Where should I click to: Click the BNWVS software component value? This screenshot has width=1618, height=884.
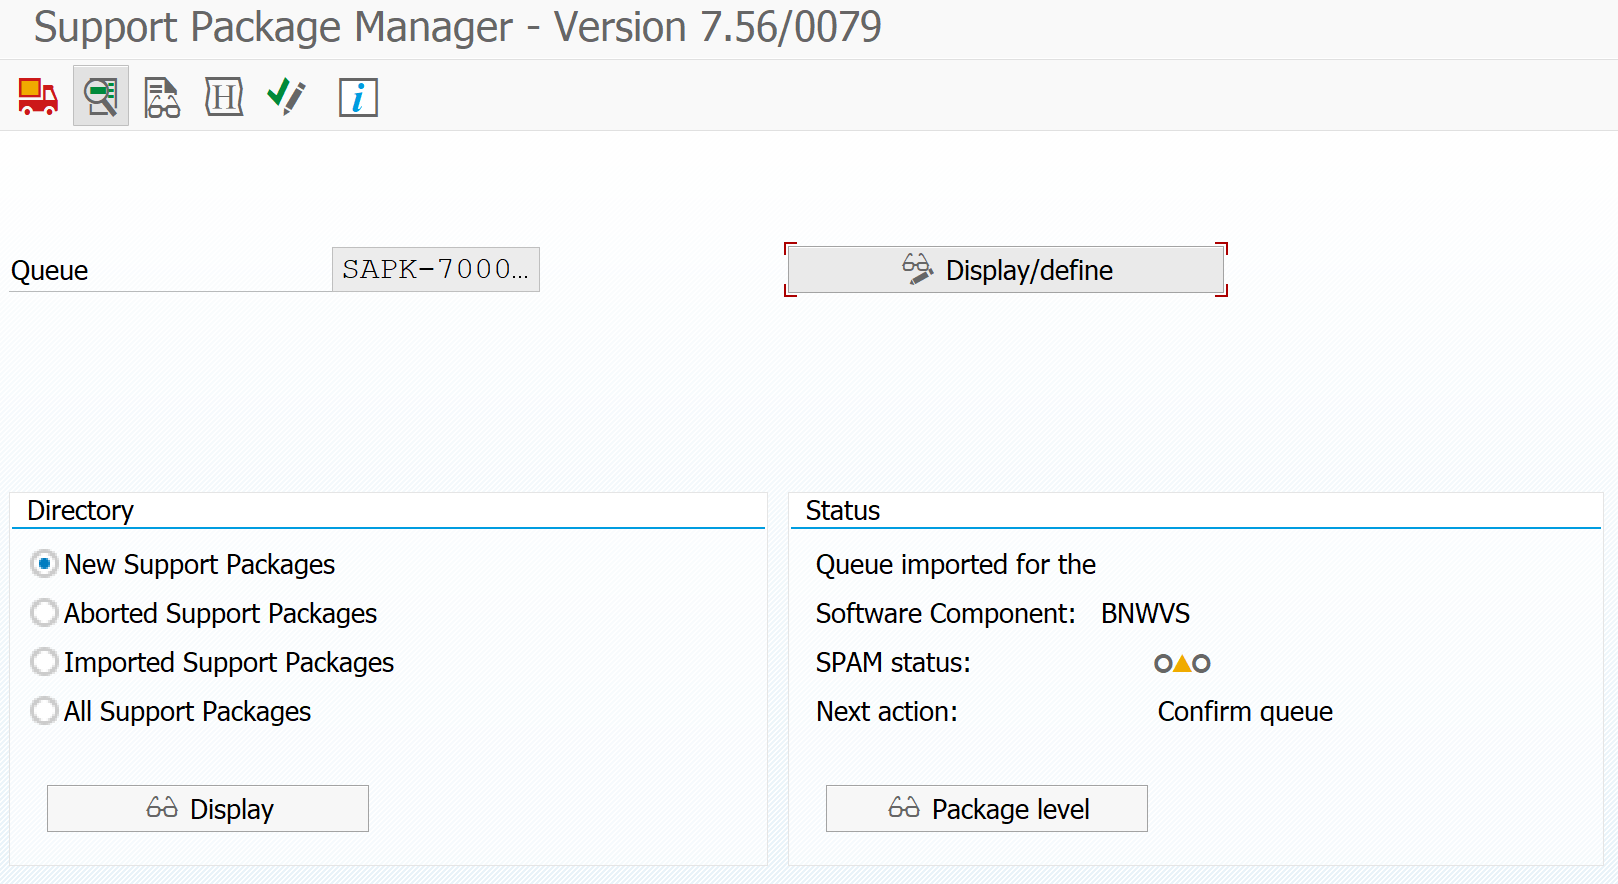(1145, 614)
